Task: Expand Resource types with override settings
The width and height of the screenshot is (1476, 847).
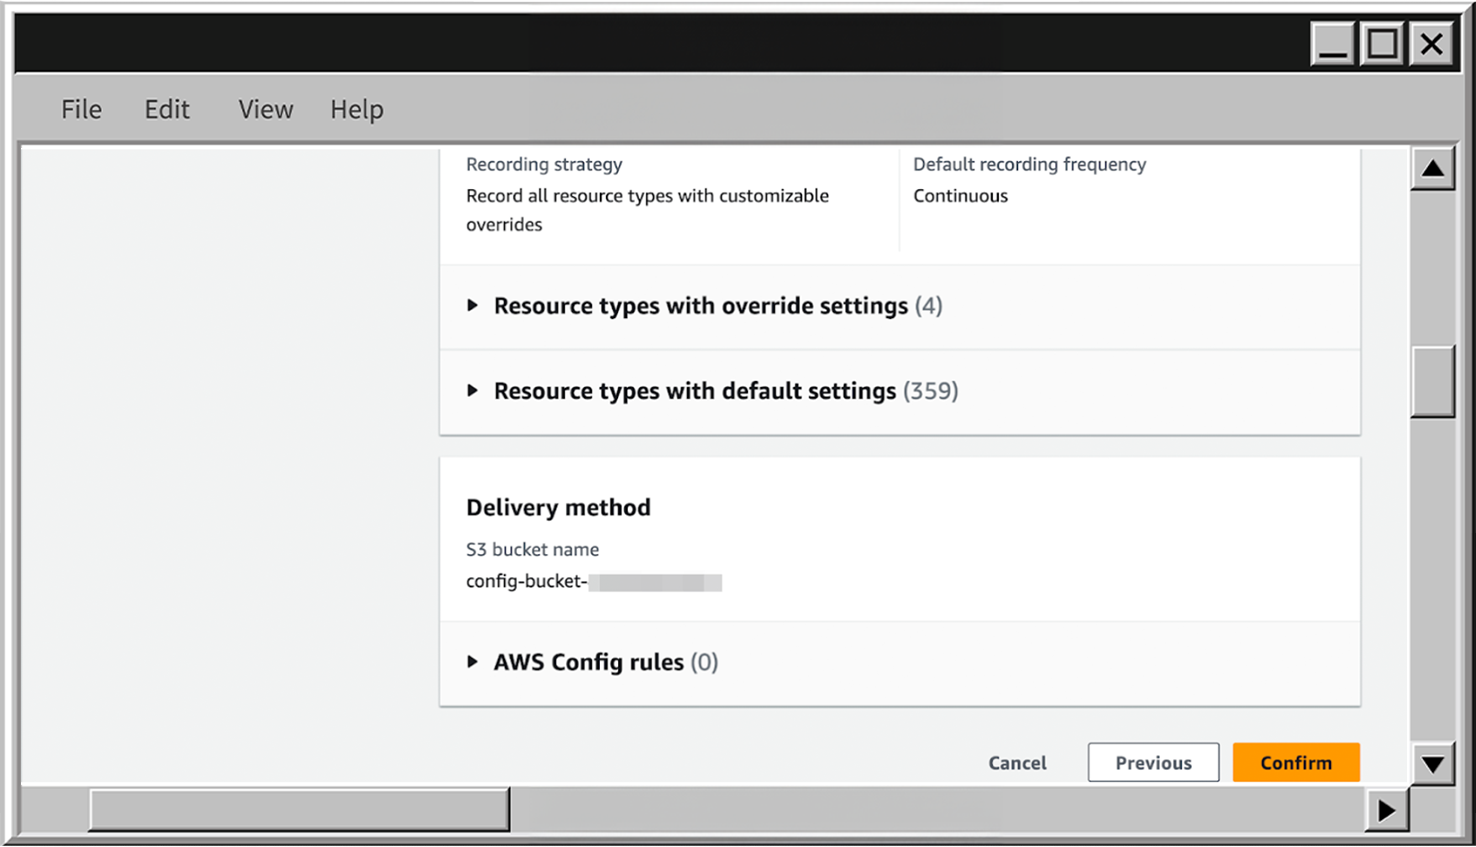Action: (704, 306)
